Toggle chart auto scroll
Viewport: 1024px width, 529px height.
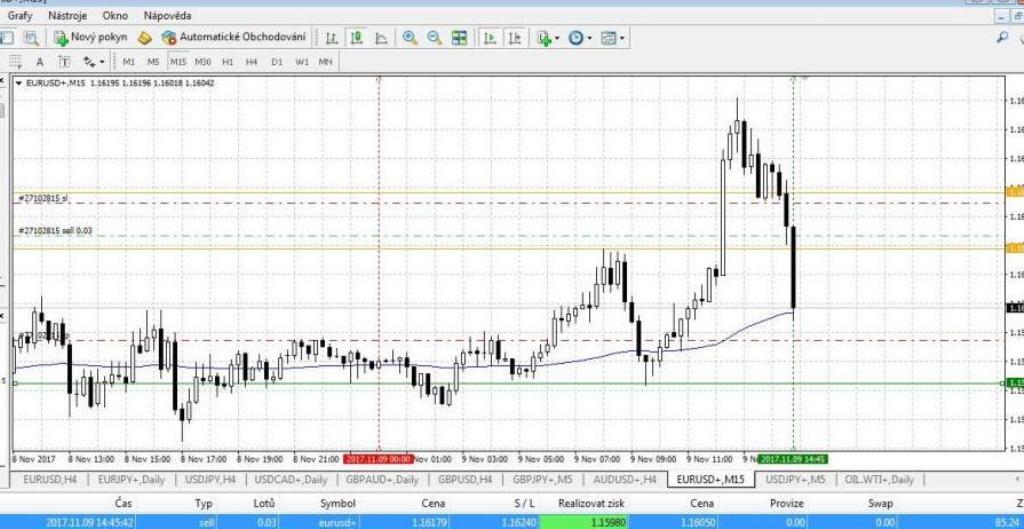tap(489, 38)
